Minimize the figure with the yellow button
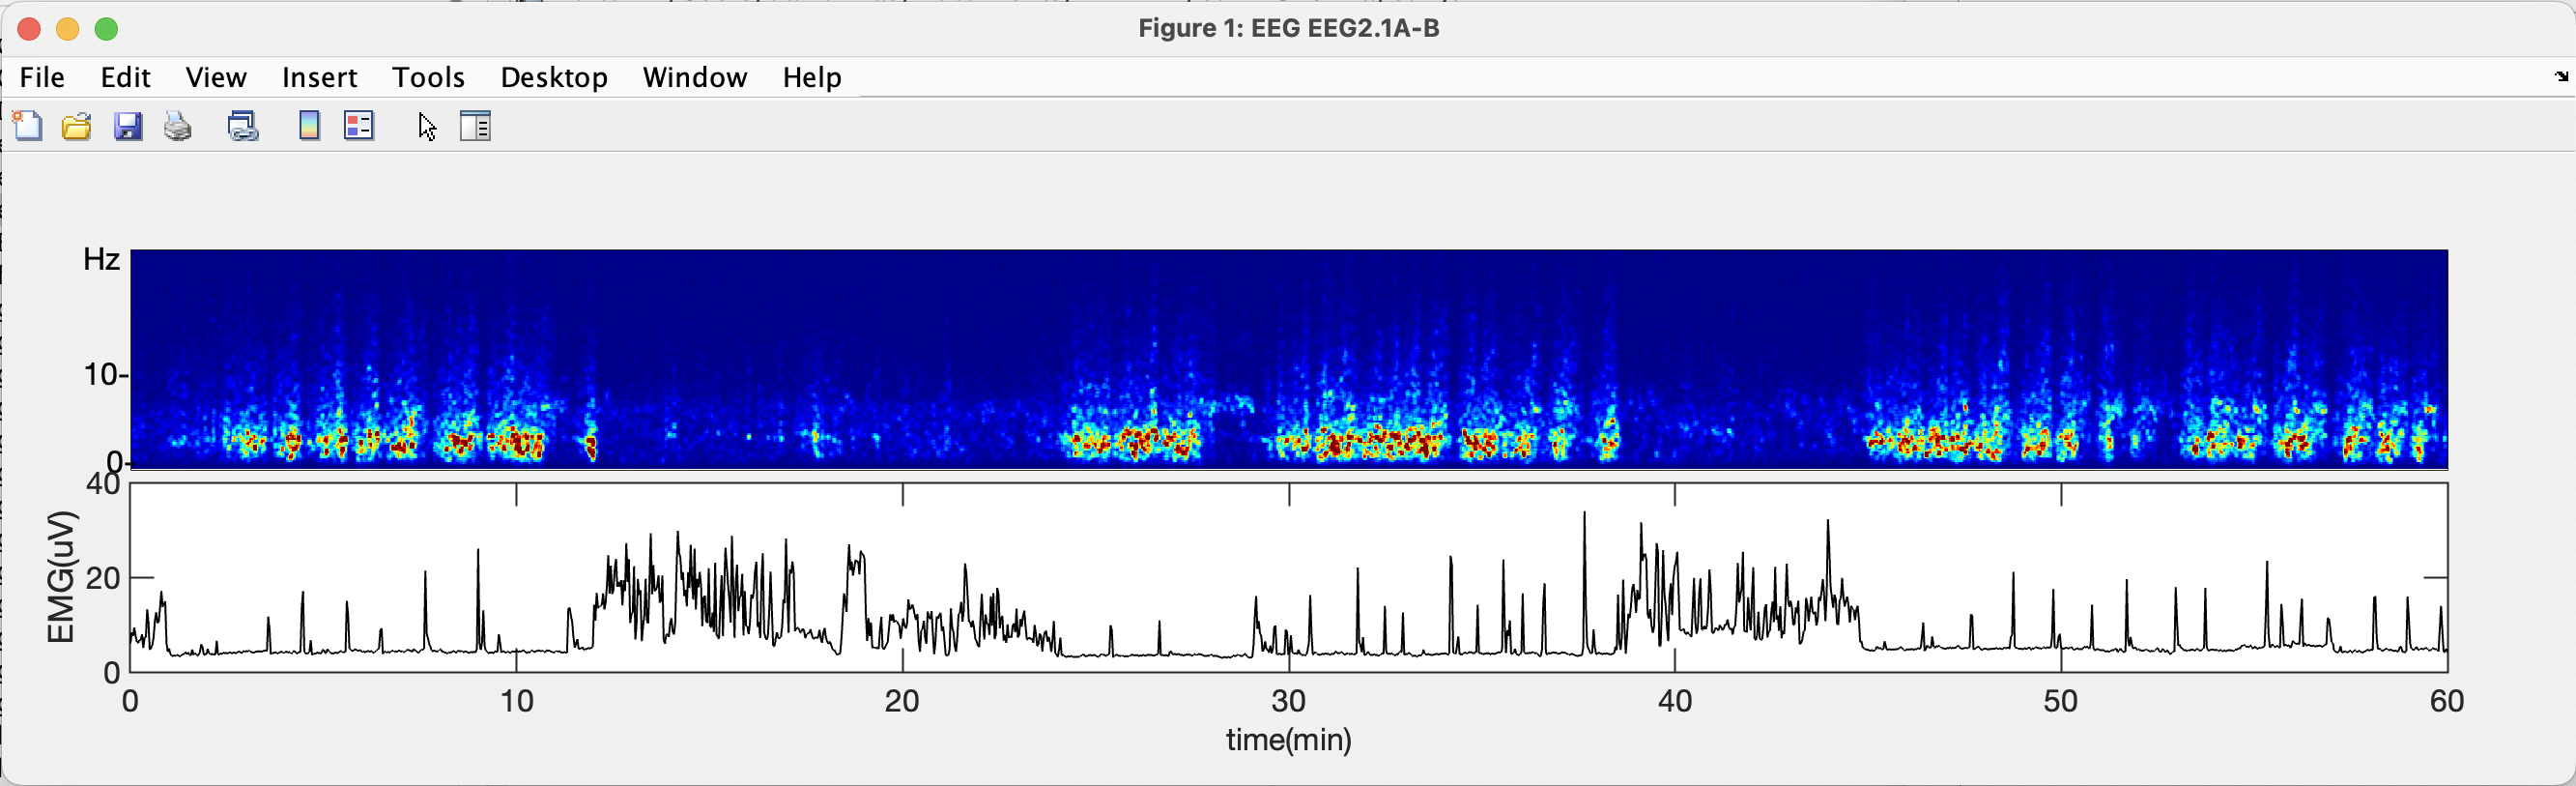The height and width of the screenshot is (786, 2576). (x=67, y=29)
